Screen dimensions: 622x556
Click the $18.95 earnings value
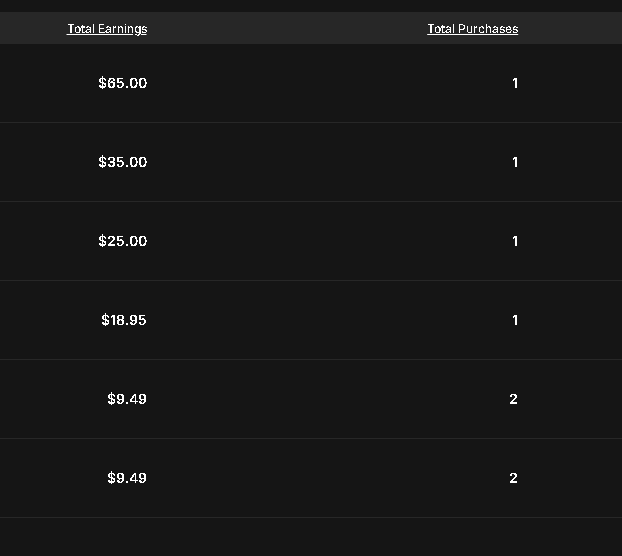(124, 320)
